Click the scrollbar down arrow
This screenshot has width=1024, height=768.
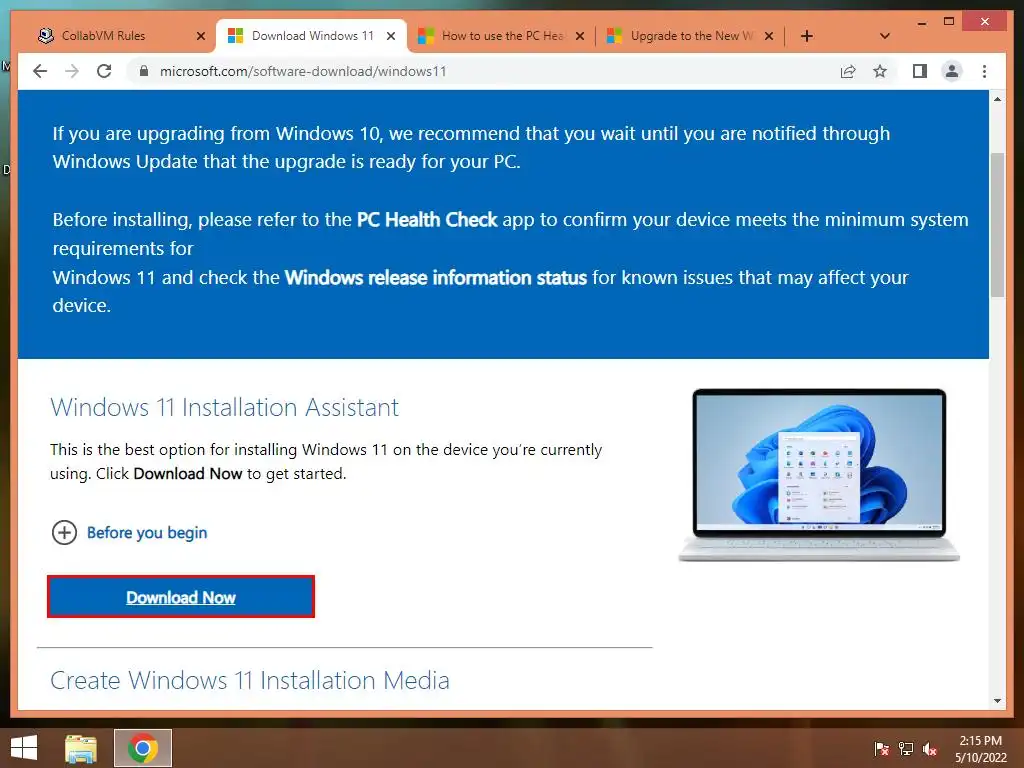point(997,701)
